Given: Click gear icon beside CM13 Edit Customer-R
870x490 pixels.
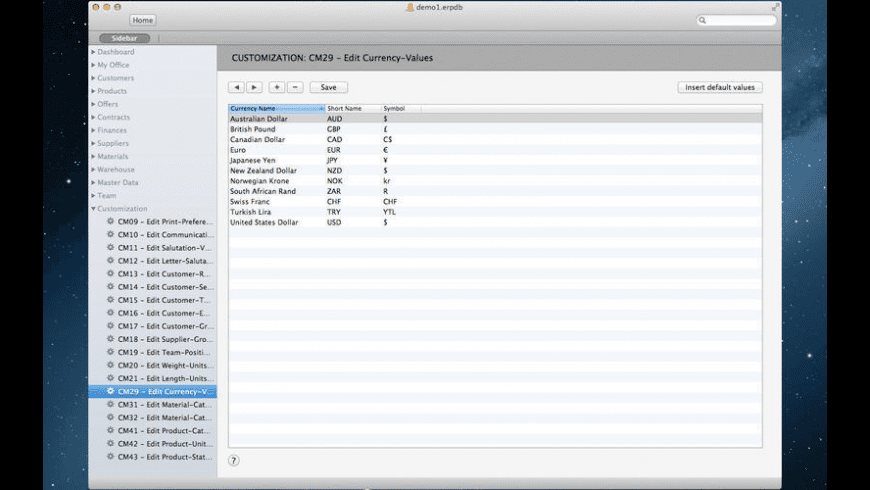Looking at the screenshot, I should (110, 274).
